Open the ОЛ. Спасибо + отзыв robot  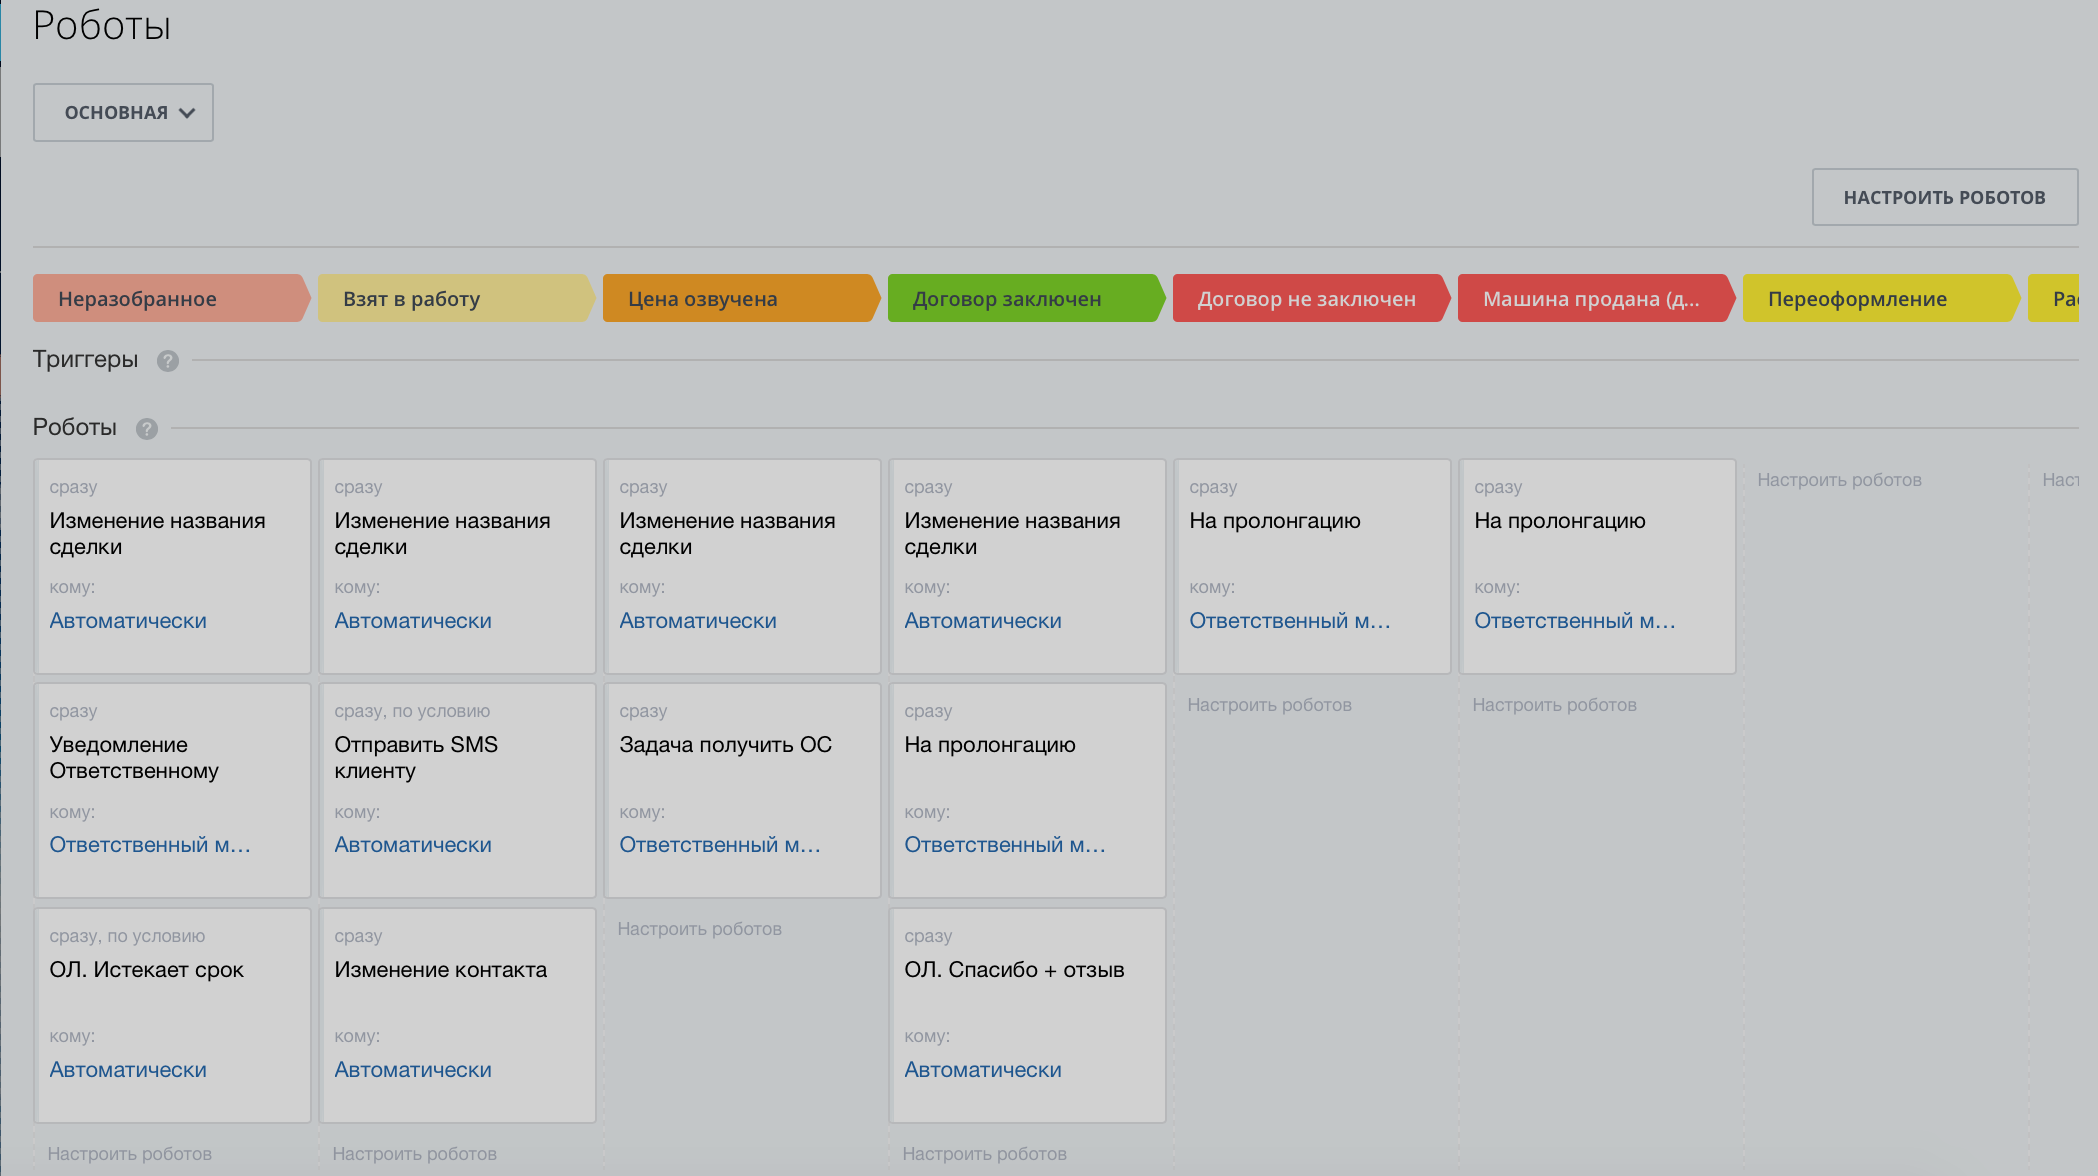[x=1014, y=970]
